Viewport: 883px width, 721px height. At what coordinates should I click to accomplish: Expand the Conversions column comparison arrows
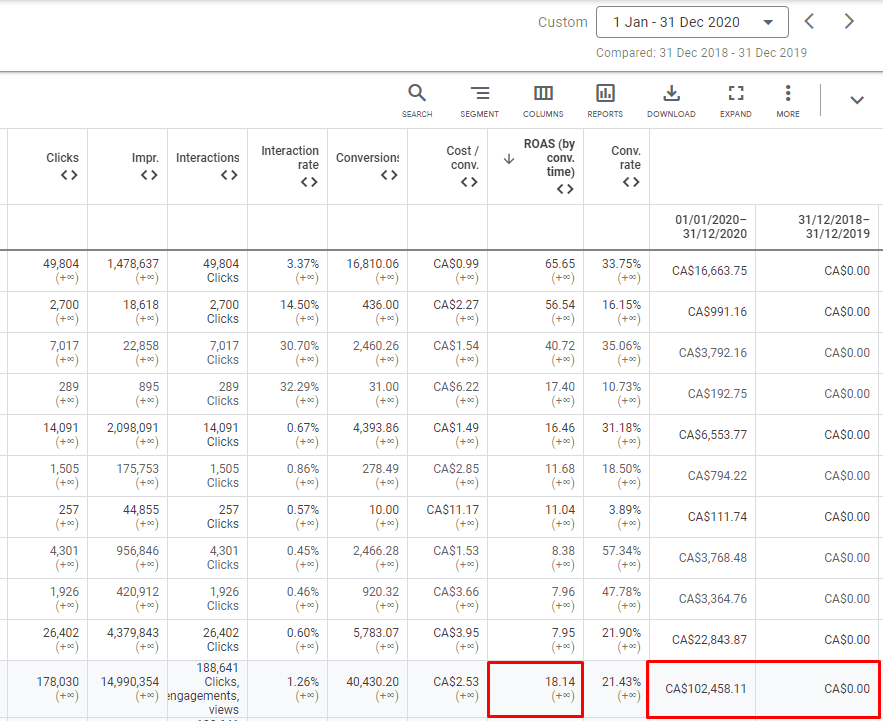coord(389,175)
